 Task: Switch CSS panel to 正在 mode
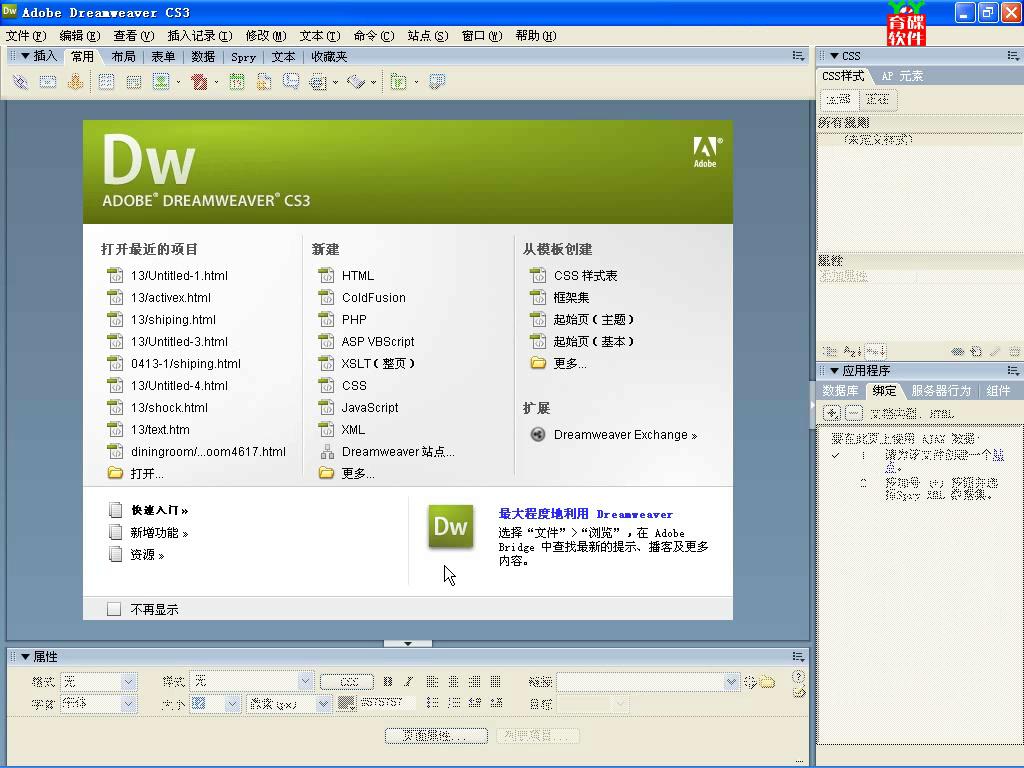pos(877,100)
